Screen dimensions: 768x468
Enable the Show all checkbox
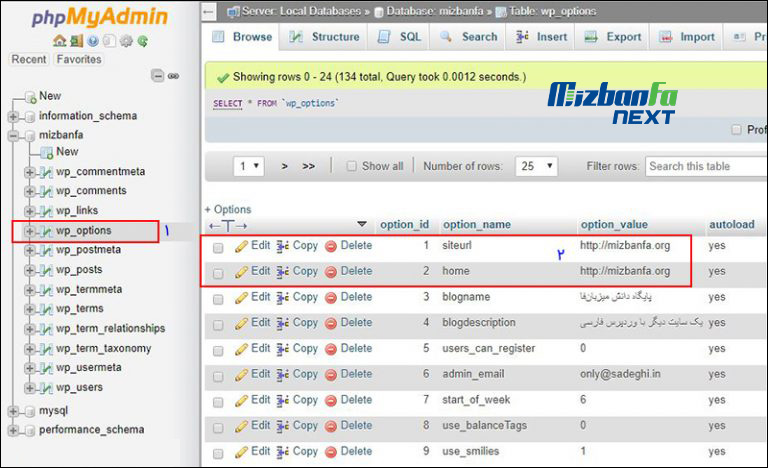click(x=351, y=166)
